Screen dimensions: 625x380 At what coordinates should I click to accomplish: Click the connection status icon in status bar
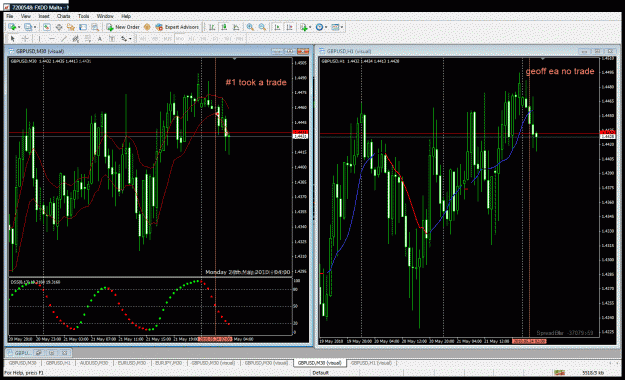[560, 372]
